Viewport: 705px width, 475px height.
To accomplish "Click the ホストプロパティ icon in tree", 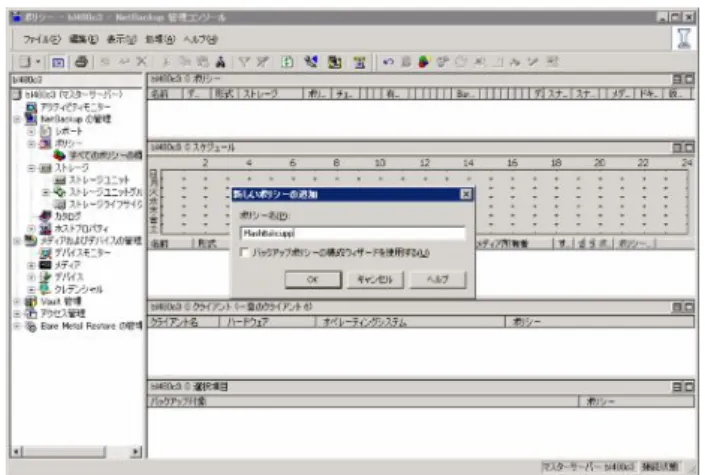I will 45,229.
